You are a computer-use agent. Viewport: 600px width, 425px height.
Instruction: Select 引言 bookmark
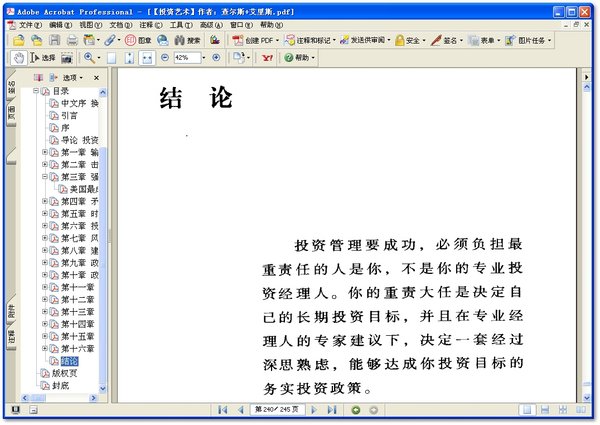tap(69, 116)
